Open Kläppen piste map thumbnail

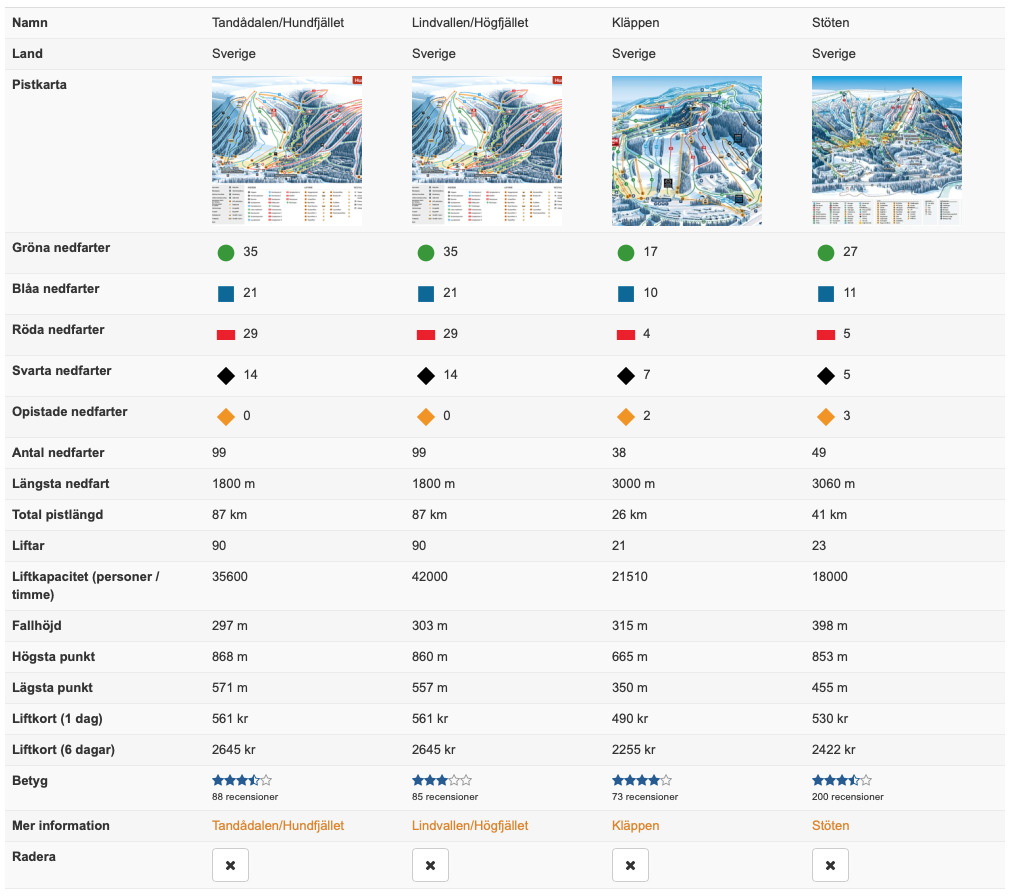pos(687,150)
